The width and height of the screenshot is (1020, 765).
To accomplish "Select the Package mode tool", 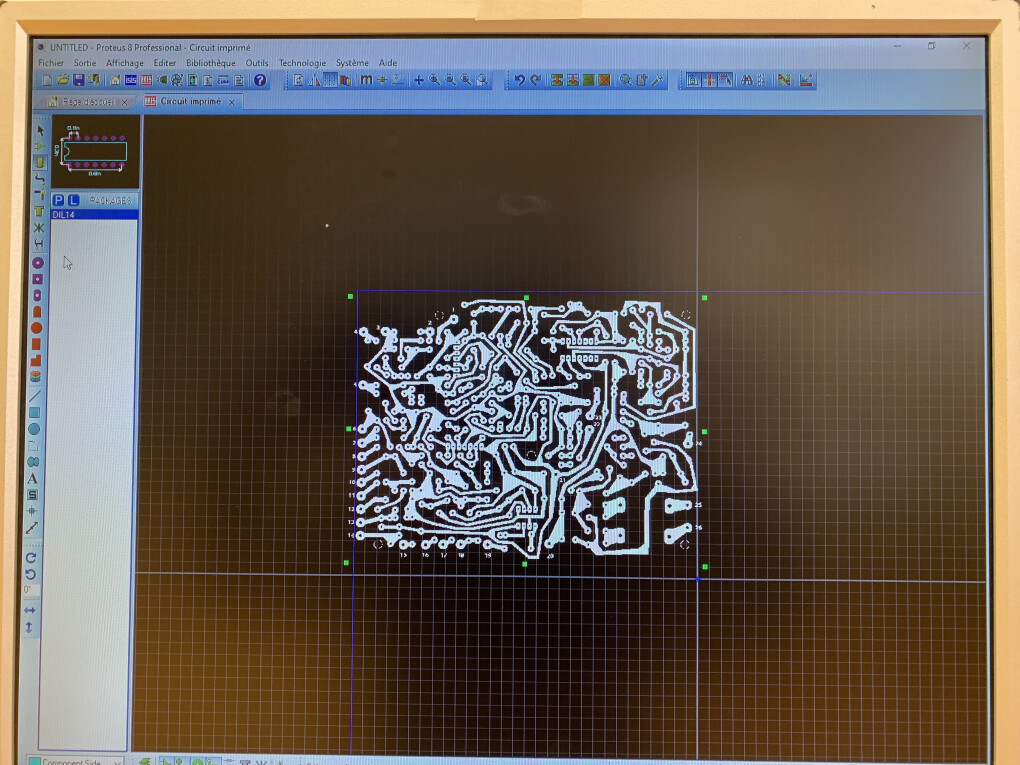I will [x=40, y=162].
